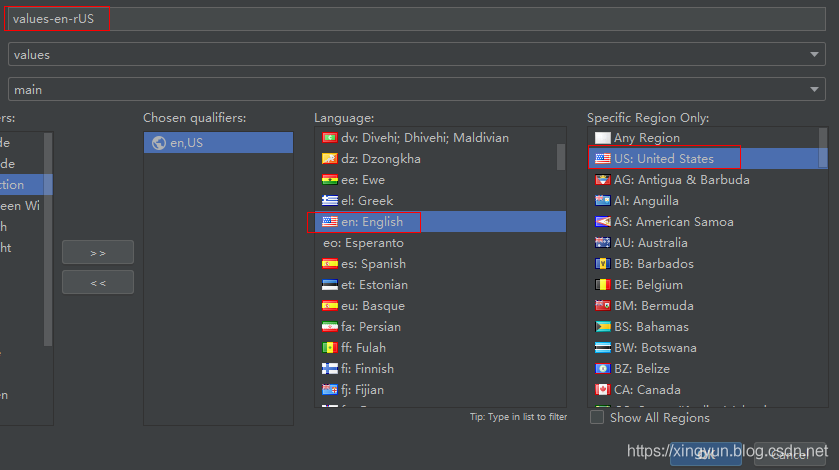Click the globe icon beside en,US qualifier
This screenshot has height=470, width=839.
coord(158,143)
